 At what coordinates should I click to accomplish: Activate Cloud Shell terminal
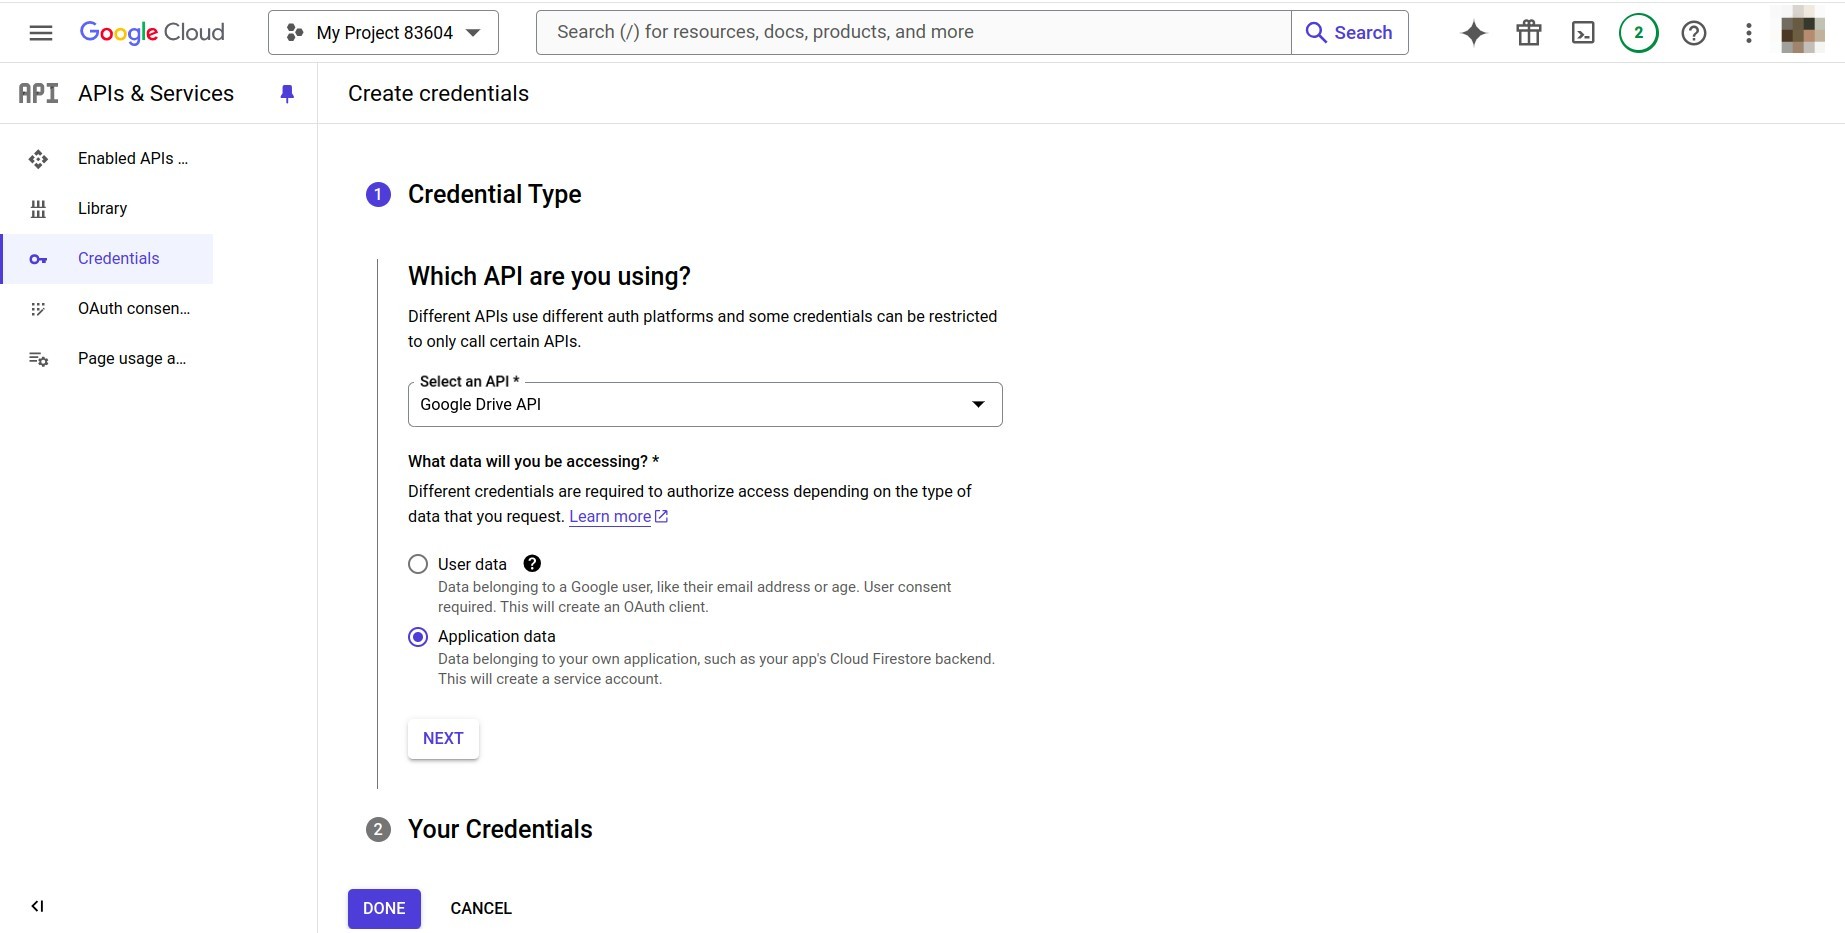(1582, 32)
